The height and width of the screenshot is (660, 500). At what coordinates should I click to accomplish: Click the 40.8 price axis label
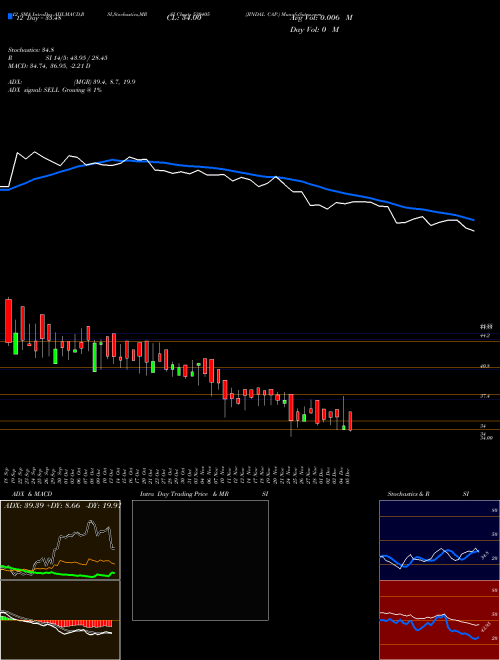click(485, 367)
